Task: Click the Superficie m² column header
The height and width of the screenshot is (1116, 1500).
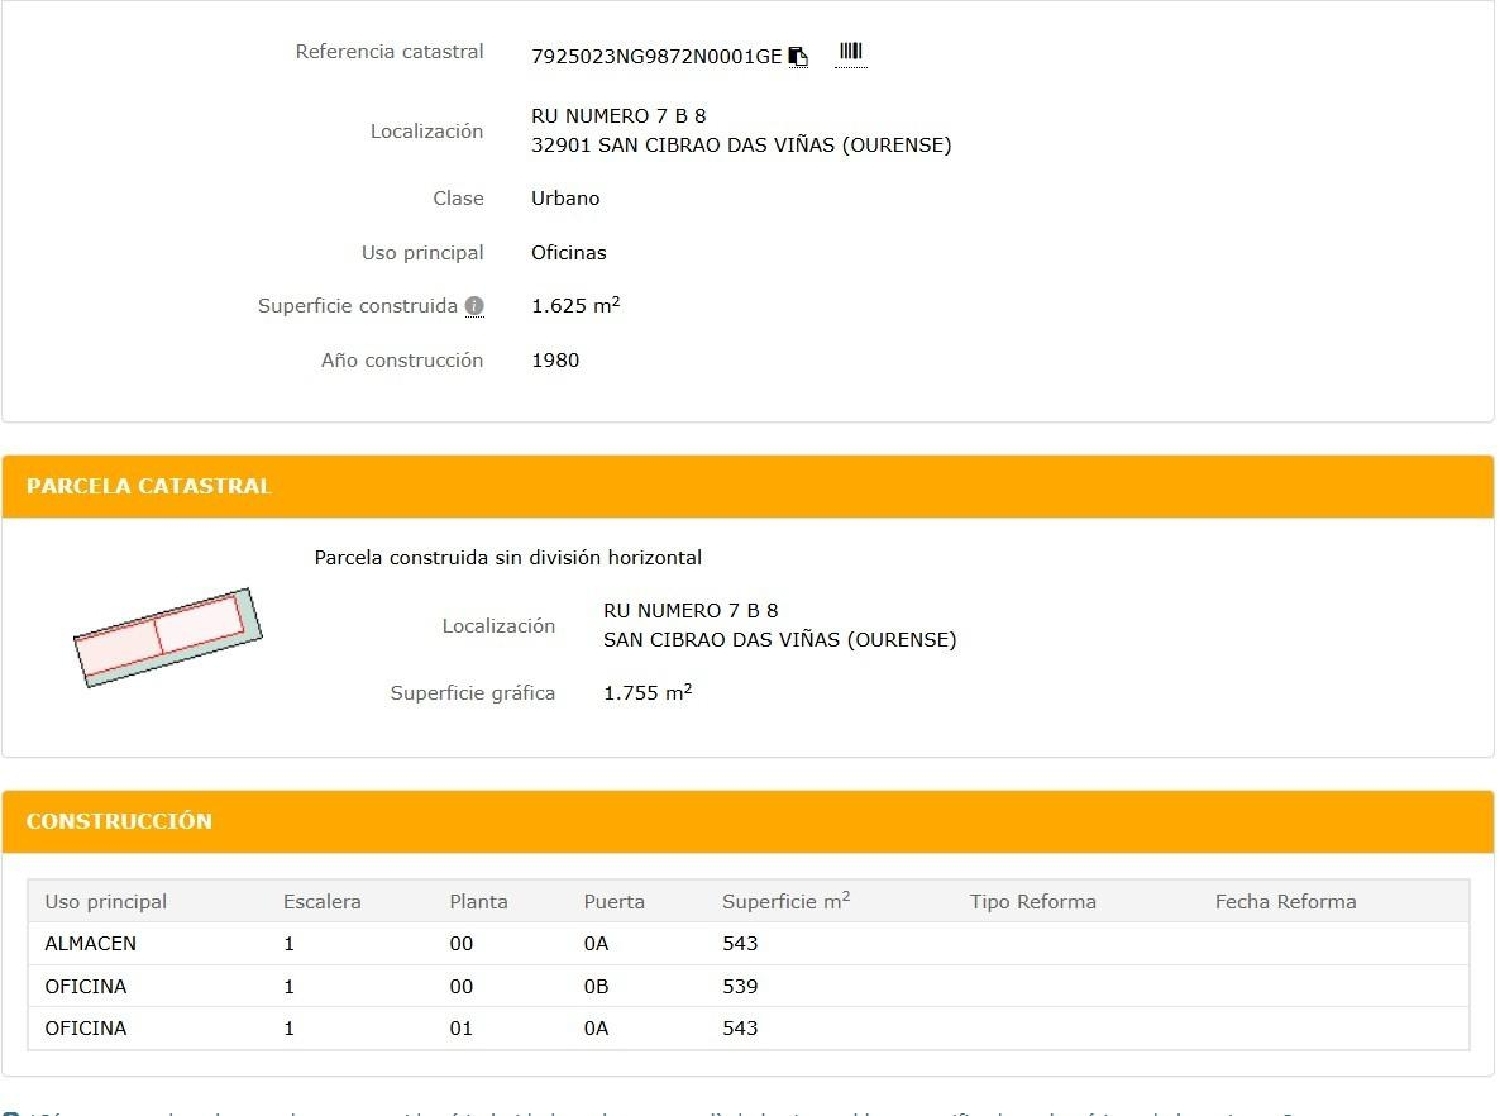Action: click(785, 902)
